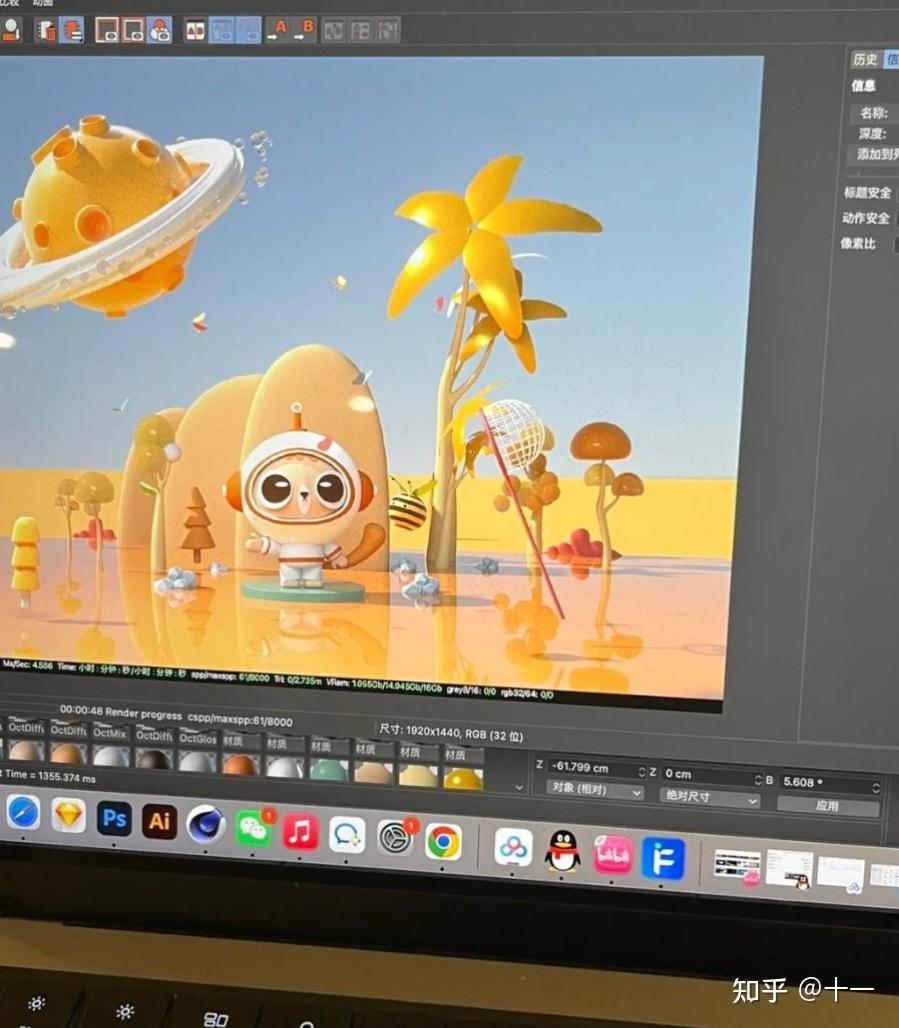Click the stepper on the 5.608° field

(x=875, y=787)
